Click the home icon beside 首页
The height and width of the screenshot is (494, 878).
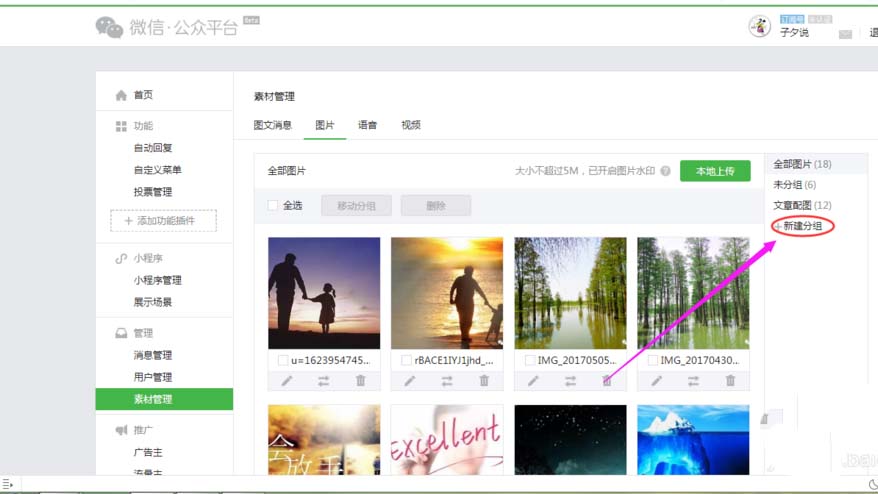click(121, 95)
